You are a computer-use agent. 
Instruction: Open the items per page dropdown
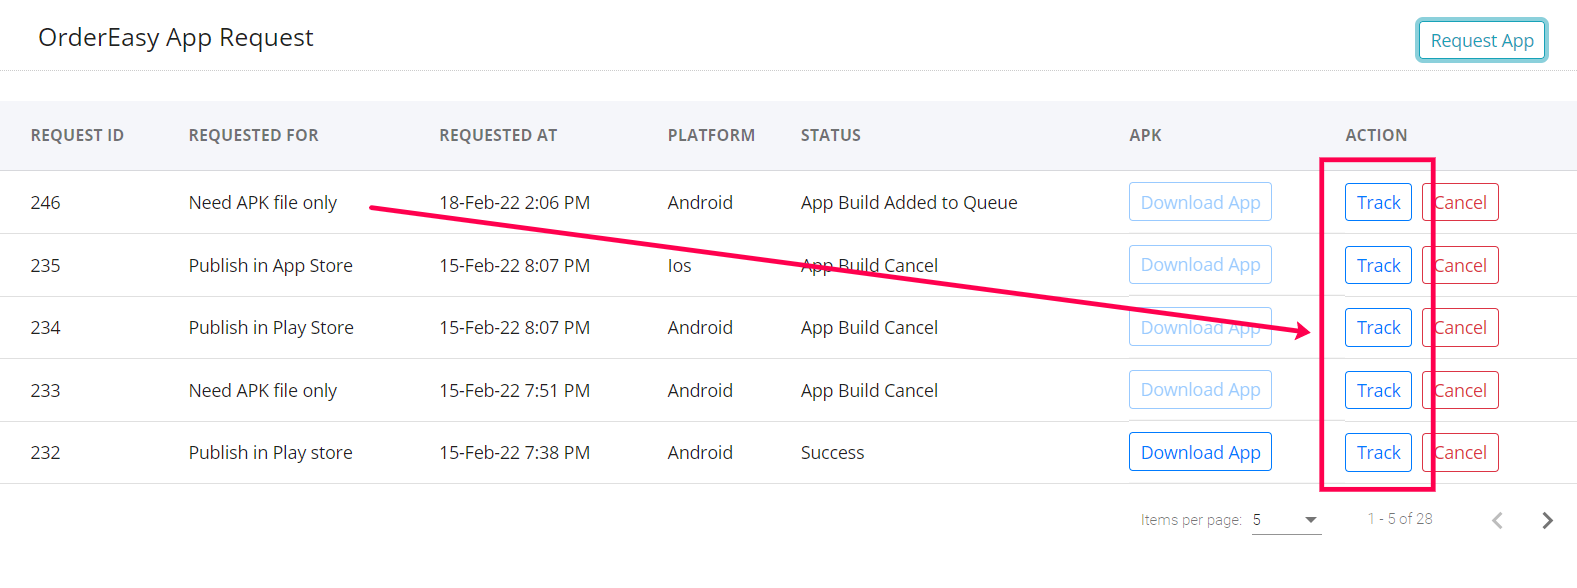tap(1287, 520)
